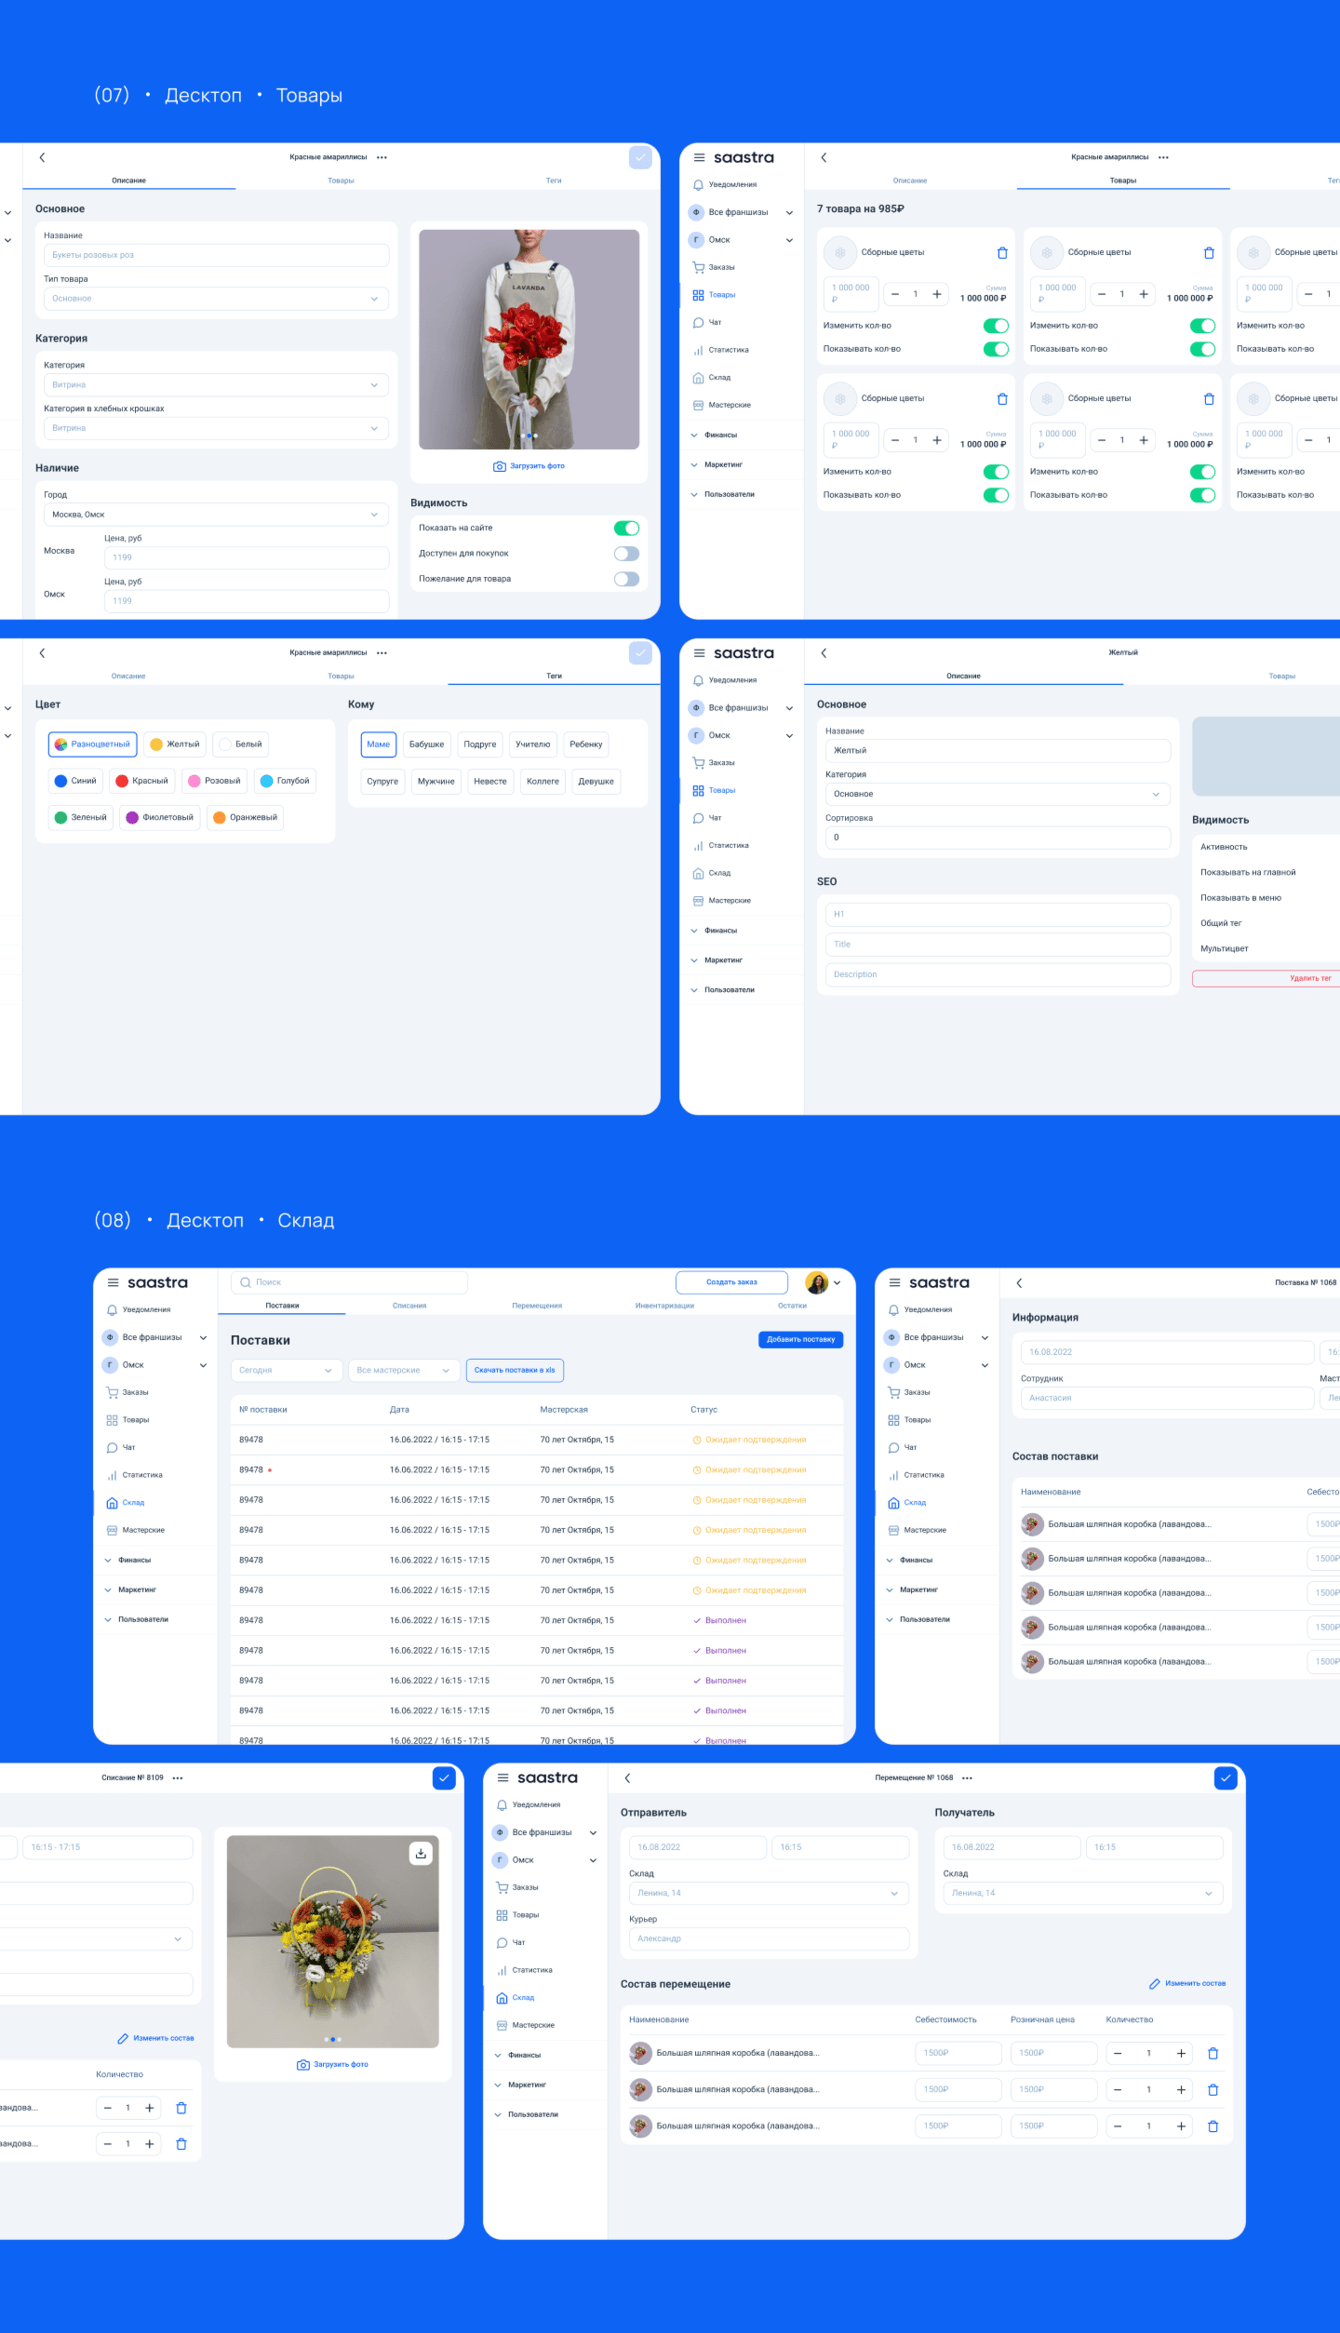Viewport: 1340px width, 2333px height.
Task: Open three-dots menu beside Перемещение № 1068
Action: pyautogui.click(x=967, y=1778)
